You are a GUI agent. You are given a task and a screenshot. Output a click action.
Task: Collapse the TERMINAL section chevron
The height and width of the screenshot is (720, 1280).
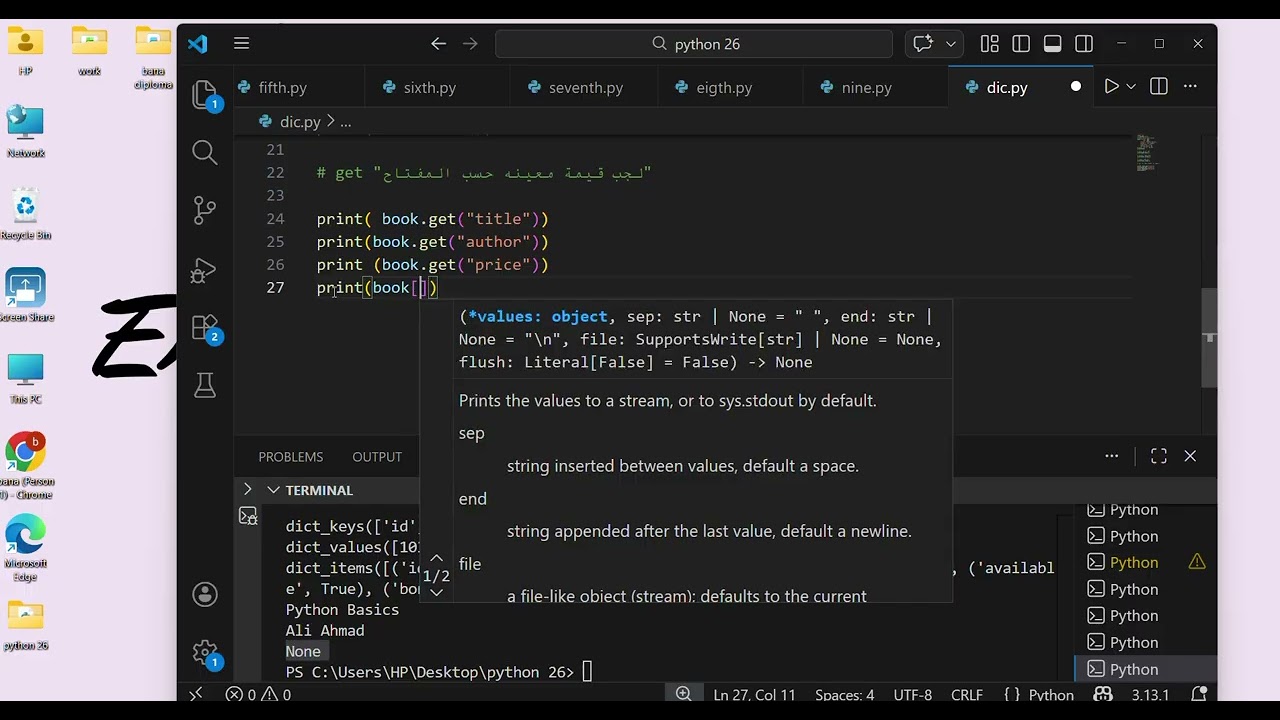coord(273,490)
